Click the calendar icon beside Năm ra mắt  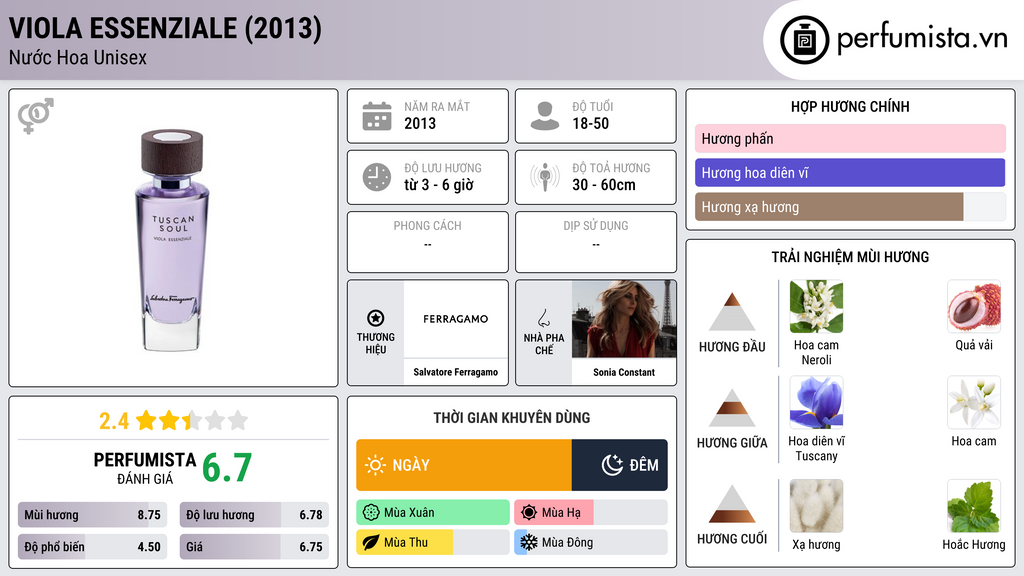tap(377, 116)
